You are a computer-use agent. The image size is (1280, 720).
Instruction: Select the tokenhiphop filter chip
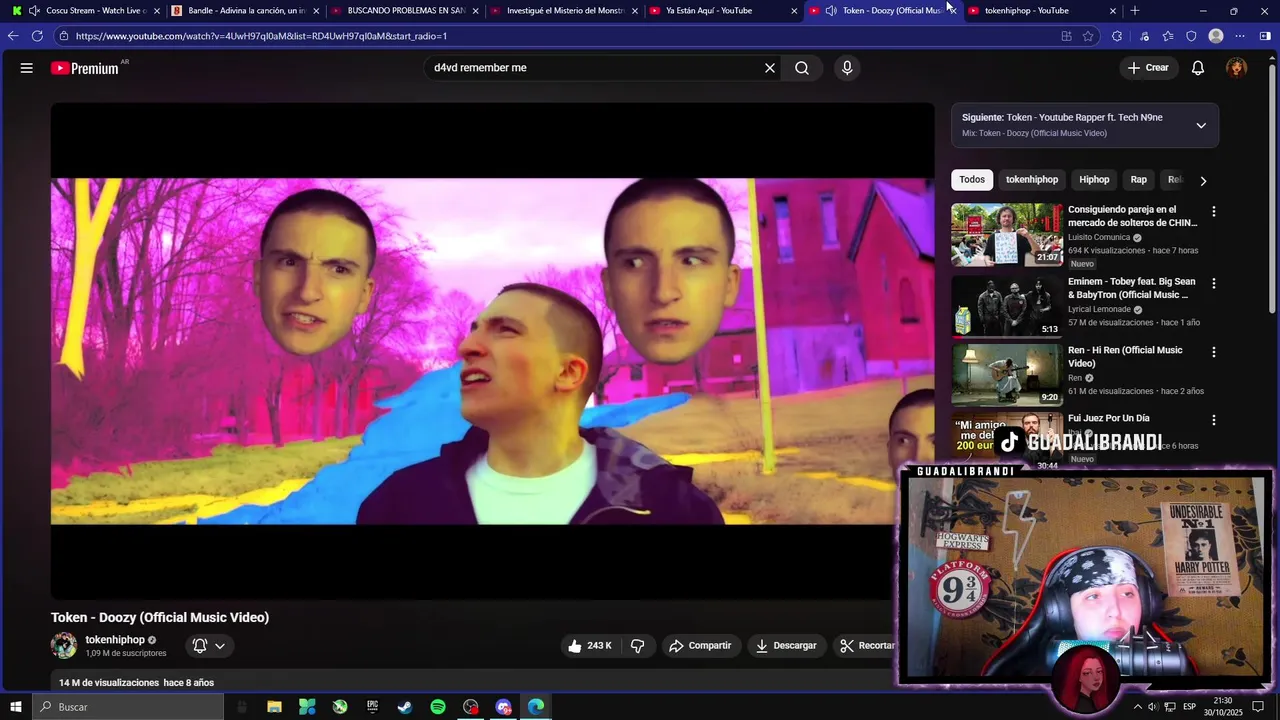1032,180
